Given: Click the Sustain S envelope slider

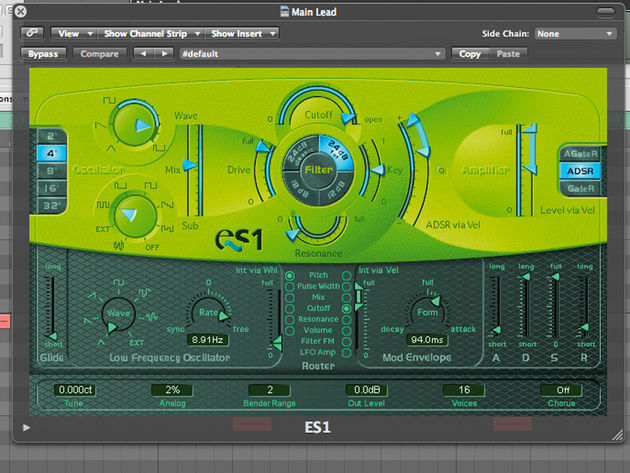Looking at the screenshot, I should click(554, 305).
